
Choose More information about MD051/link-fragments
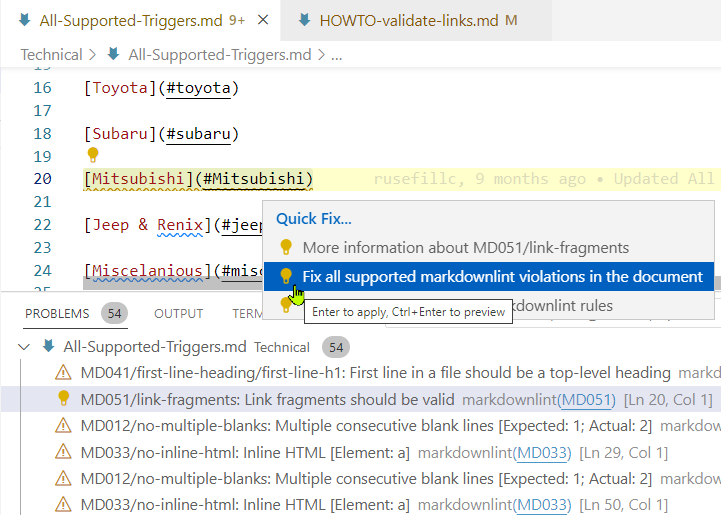(x=465, y=247)
